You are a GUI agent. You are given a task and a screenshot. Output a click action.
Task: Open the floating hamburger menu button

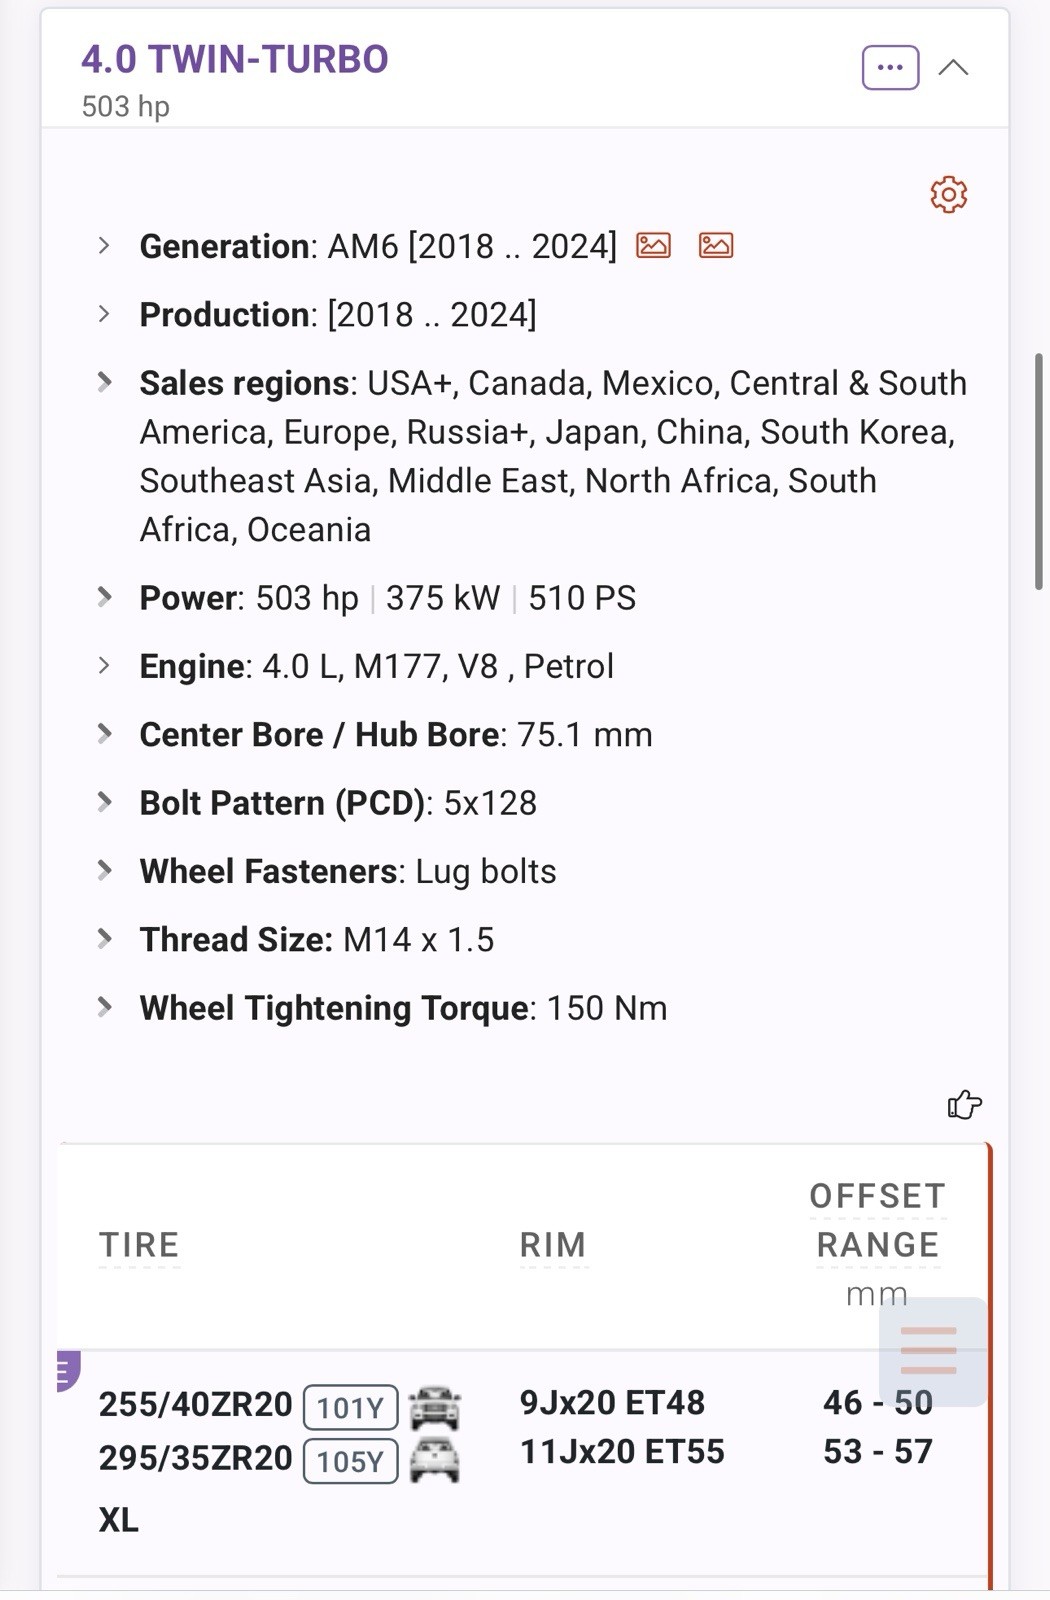coord(930,1351)
